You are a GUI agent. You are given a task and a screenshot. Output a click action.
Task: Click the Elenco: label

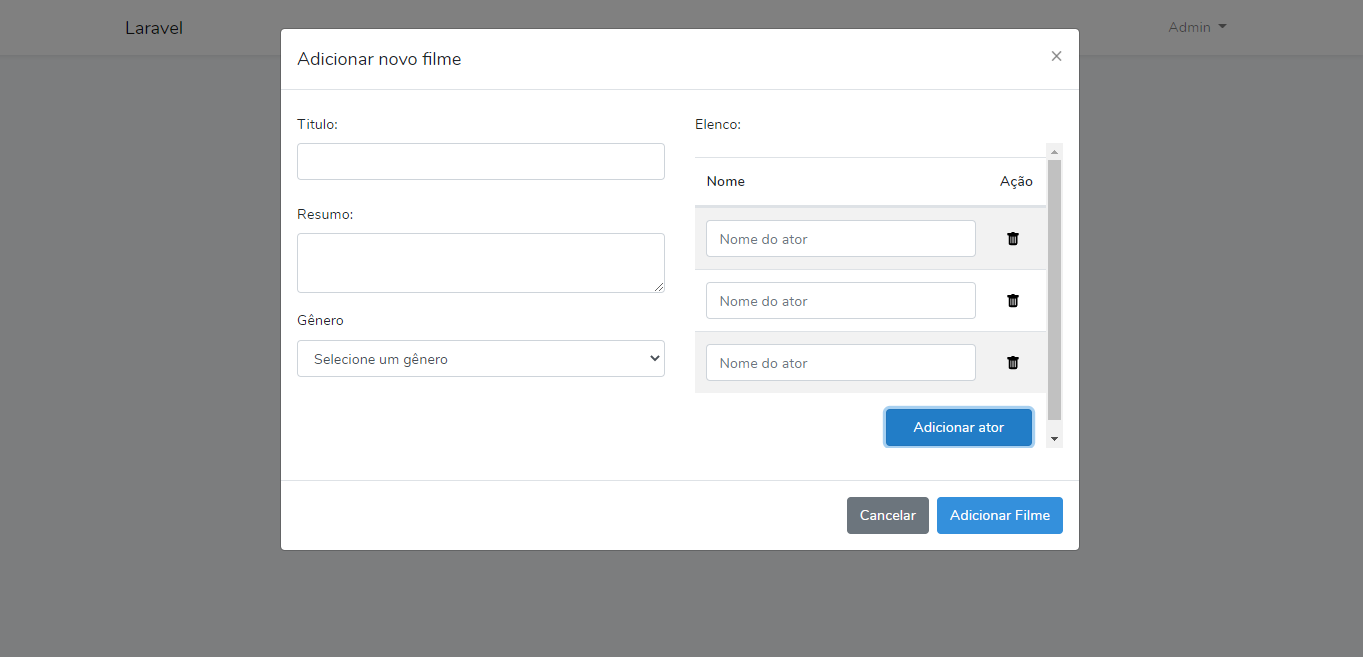[x=718, y=125]
